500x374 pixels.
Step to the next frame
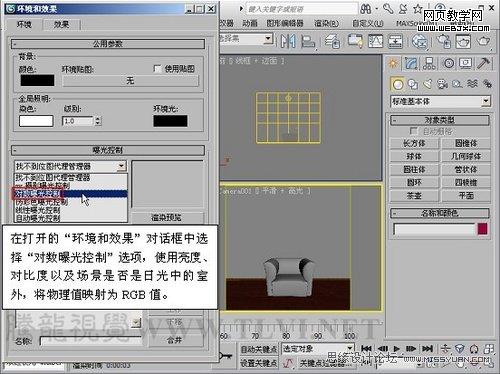(x=411, y=349)
